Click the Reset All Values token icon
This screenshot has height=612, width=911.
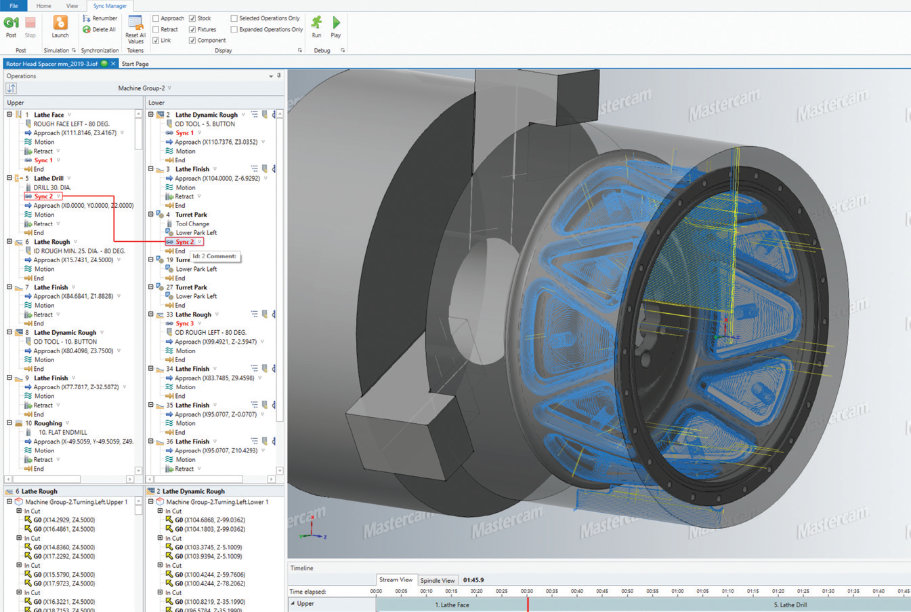click(135, 23)
